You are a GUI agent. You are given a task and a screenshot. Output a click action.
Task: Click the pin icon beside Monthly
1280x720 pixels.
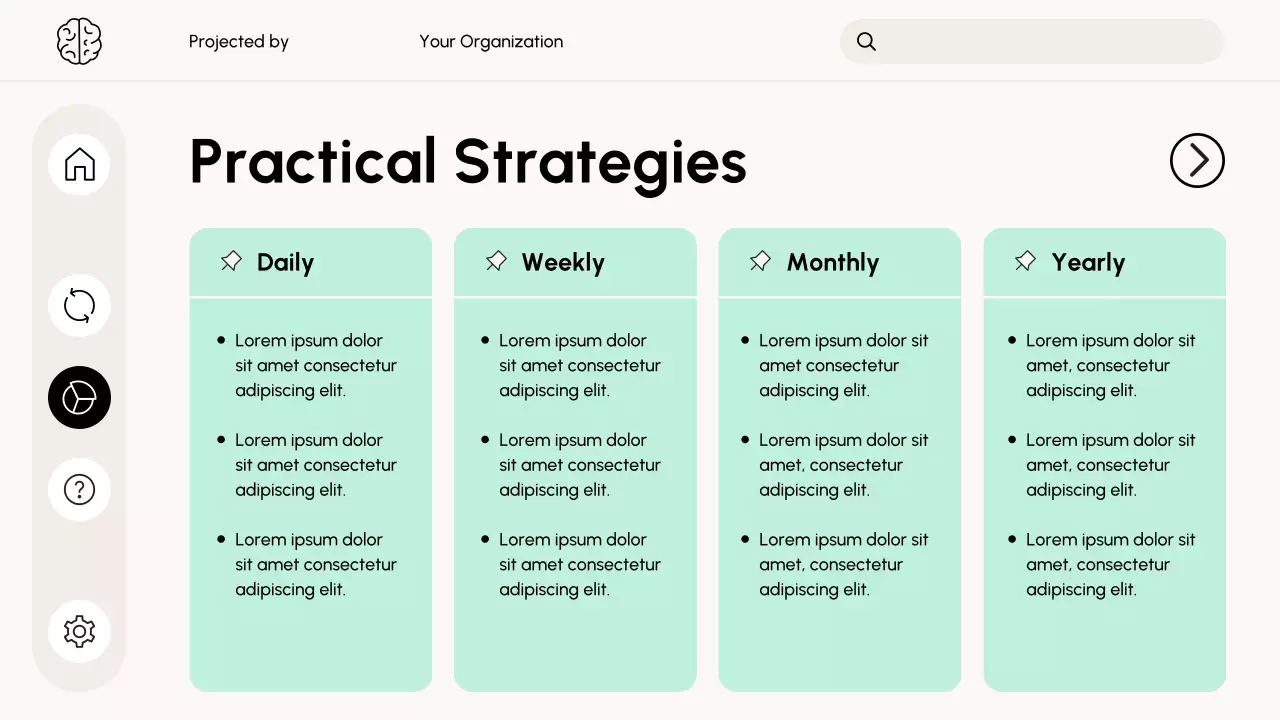(760, 262)
